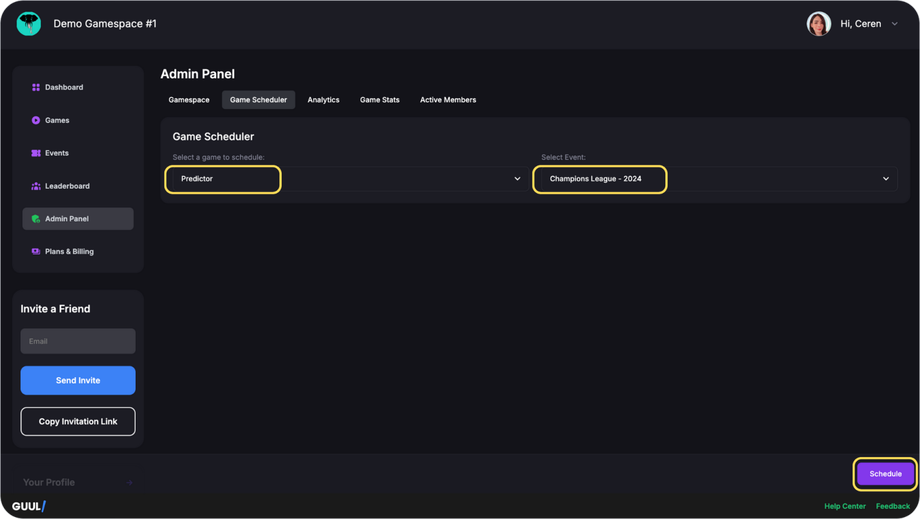View the Active Members tab
Screen dimensions: 920x519
click(x=448, y=100)
